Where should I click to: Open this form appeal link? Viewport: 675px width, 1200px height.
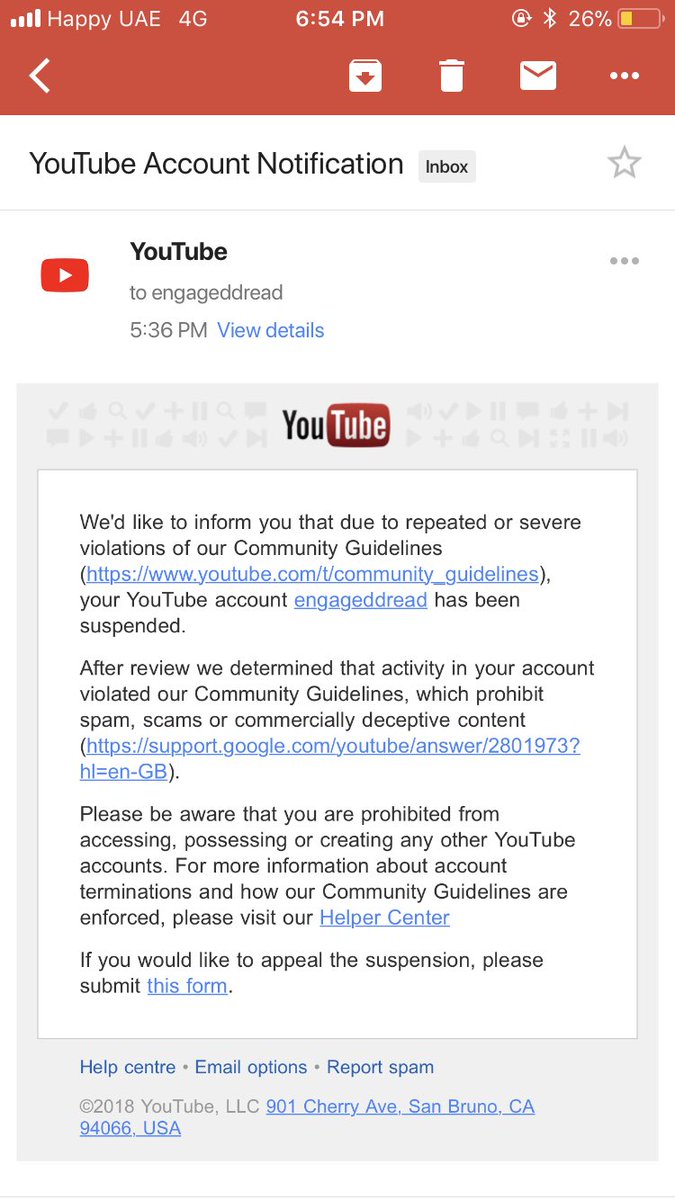(188, 986)
